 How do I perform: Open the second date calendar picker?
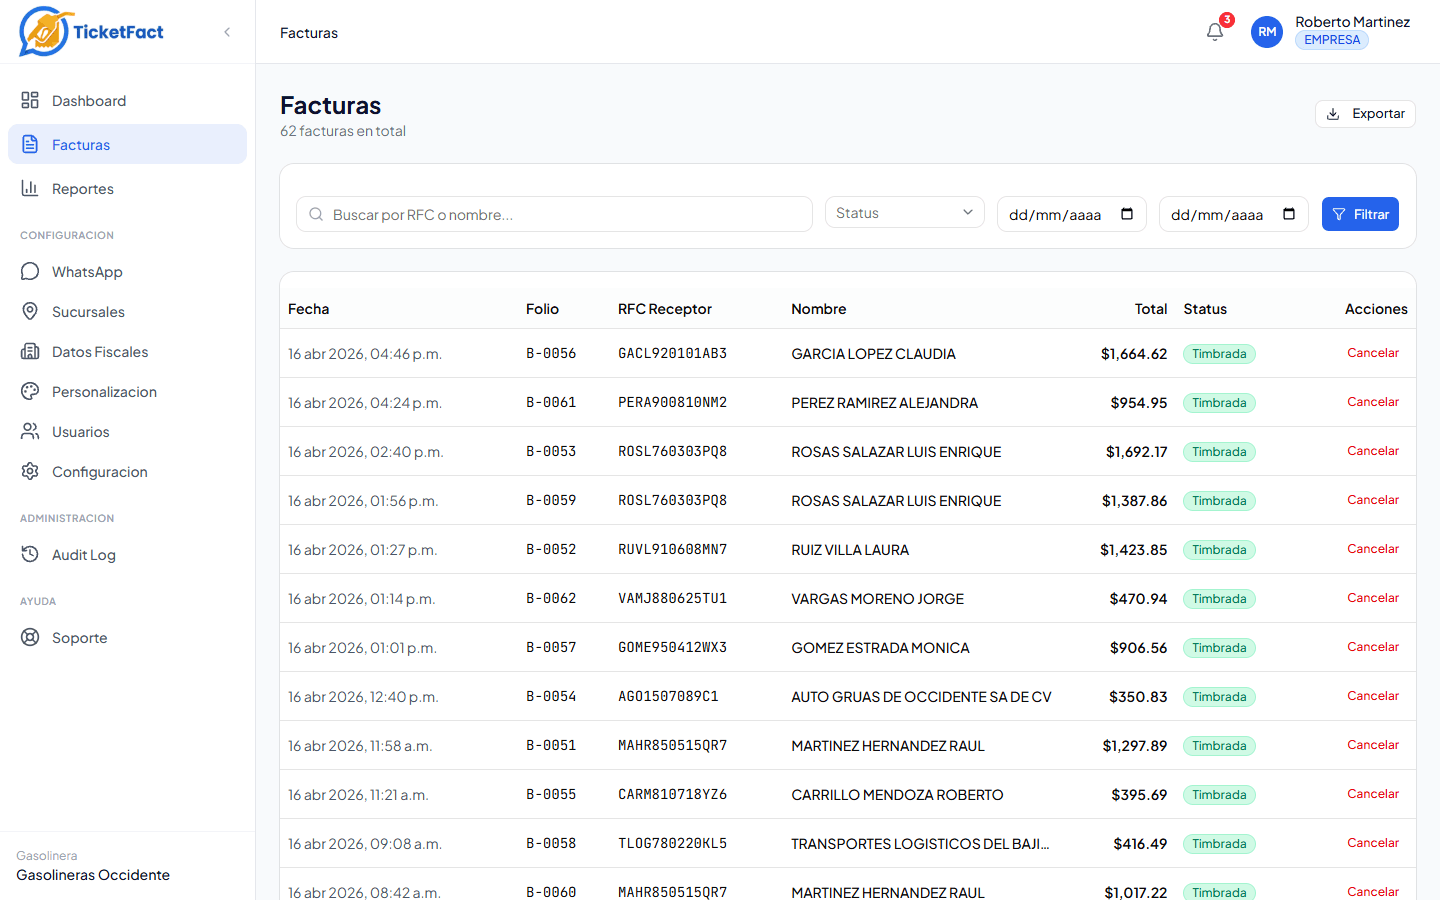1289,214
